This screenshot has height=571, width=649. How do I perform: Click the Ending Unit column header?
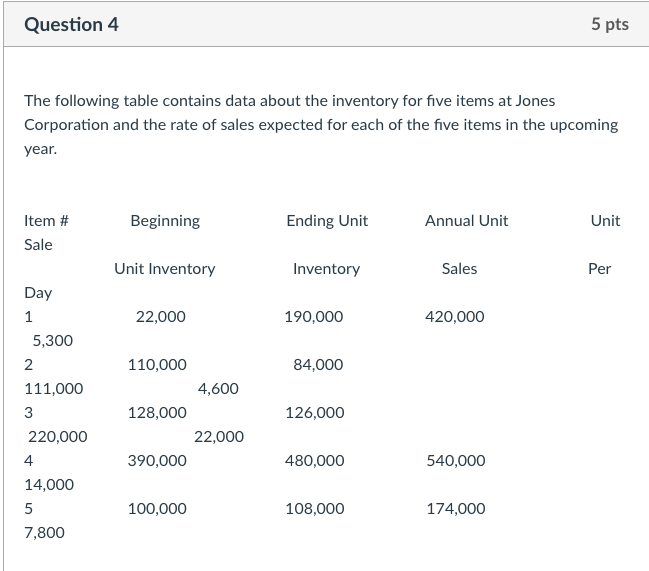(x=327, y=221)
